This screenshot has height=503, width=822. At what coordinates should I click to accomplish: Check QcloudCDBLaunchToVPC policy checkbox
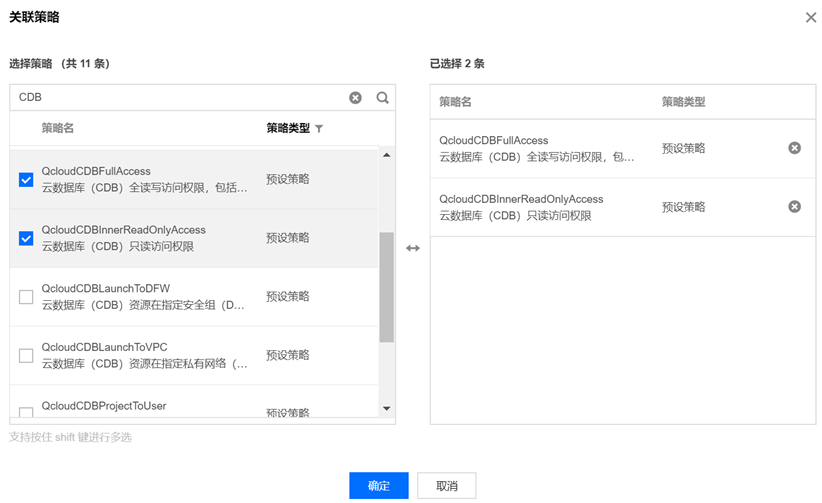26,356
